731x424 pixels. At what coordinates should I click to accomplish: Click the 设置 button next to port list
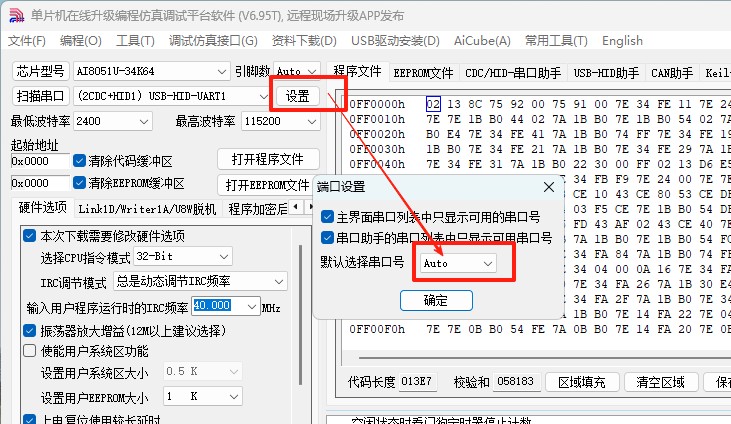[297, 96]
